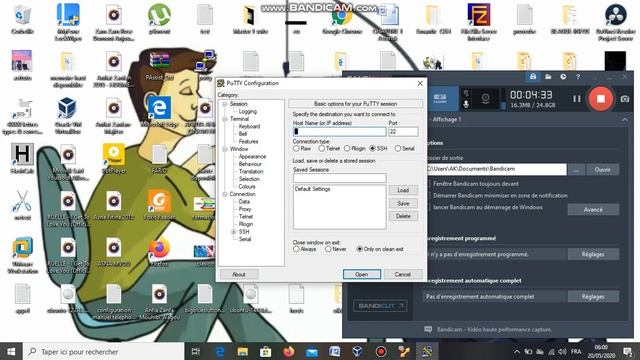Screen dimensions: 640x360
Task: Toggle the Bandicam microphone icon
Action: 466,104
